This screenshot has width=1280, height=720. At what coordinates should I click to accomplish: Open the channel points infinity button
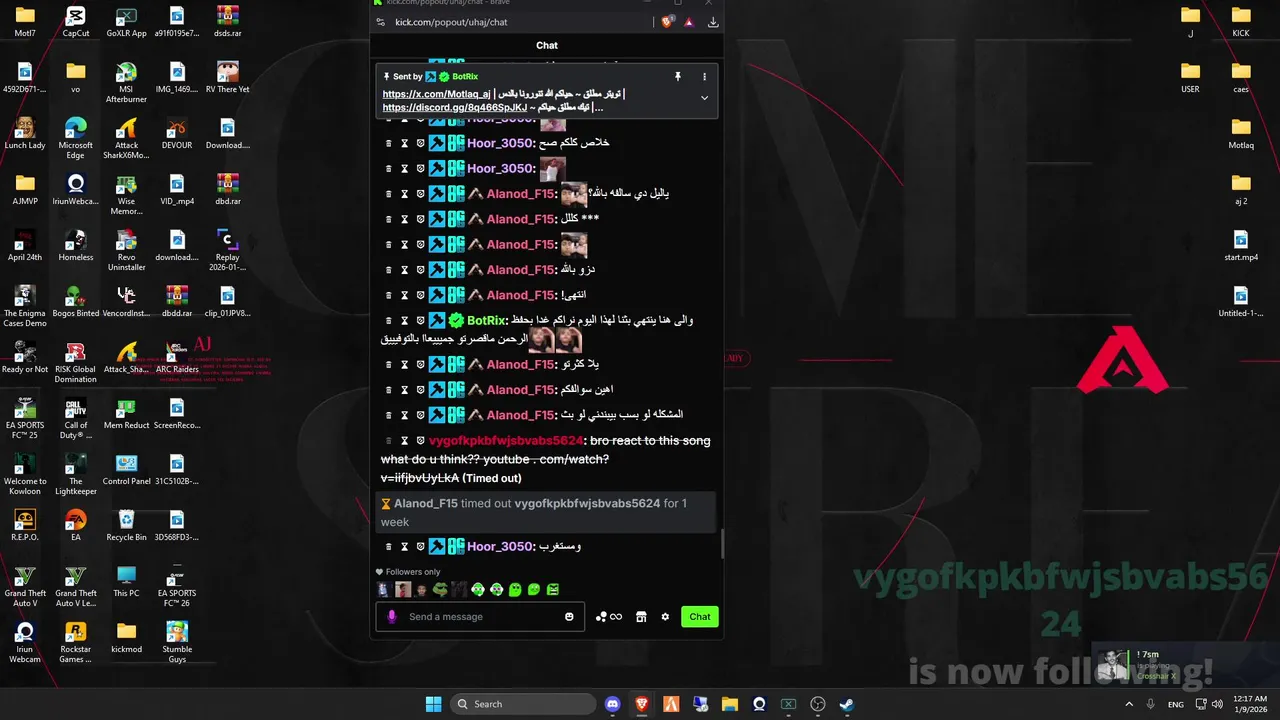tap(609, 617)
